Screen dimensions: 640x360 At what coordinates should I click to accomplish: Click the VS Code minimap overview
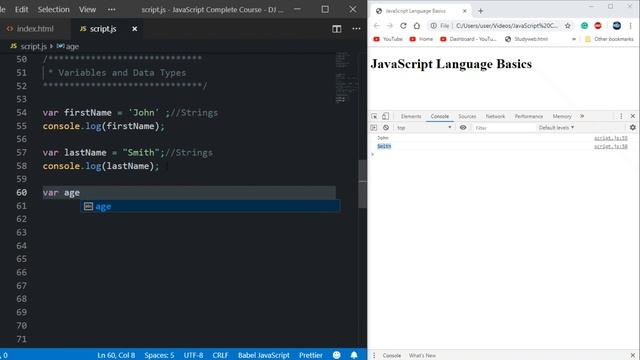coord(347,78)
